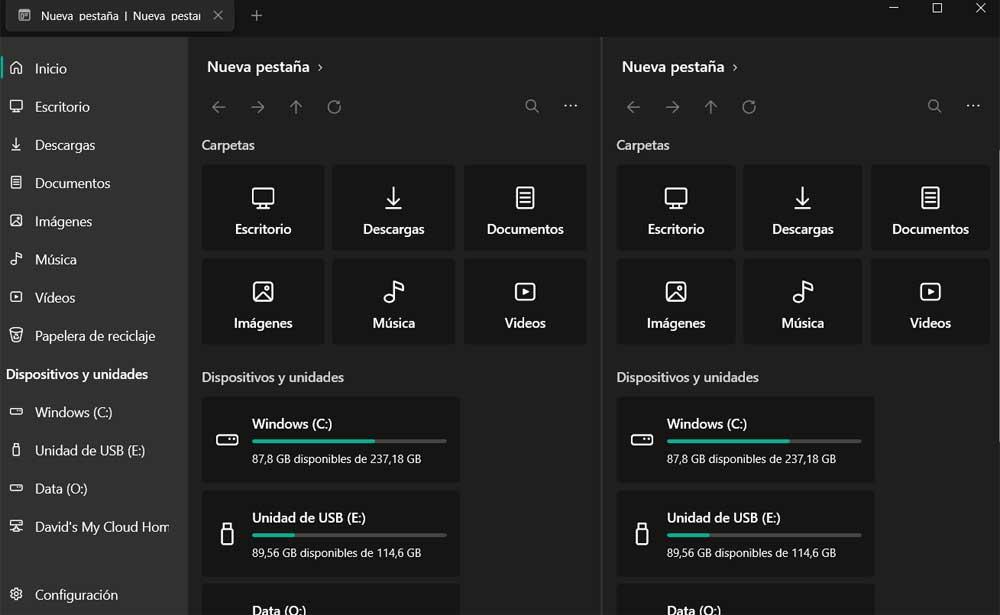Open Imágenes folder tile in left pane
The image size is (1000, 615).
(x=263, y=301)
